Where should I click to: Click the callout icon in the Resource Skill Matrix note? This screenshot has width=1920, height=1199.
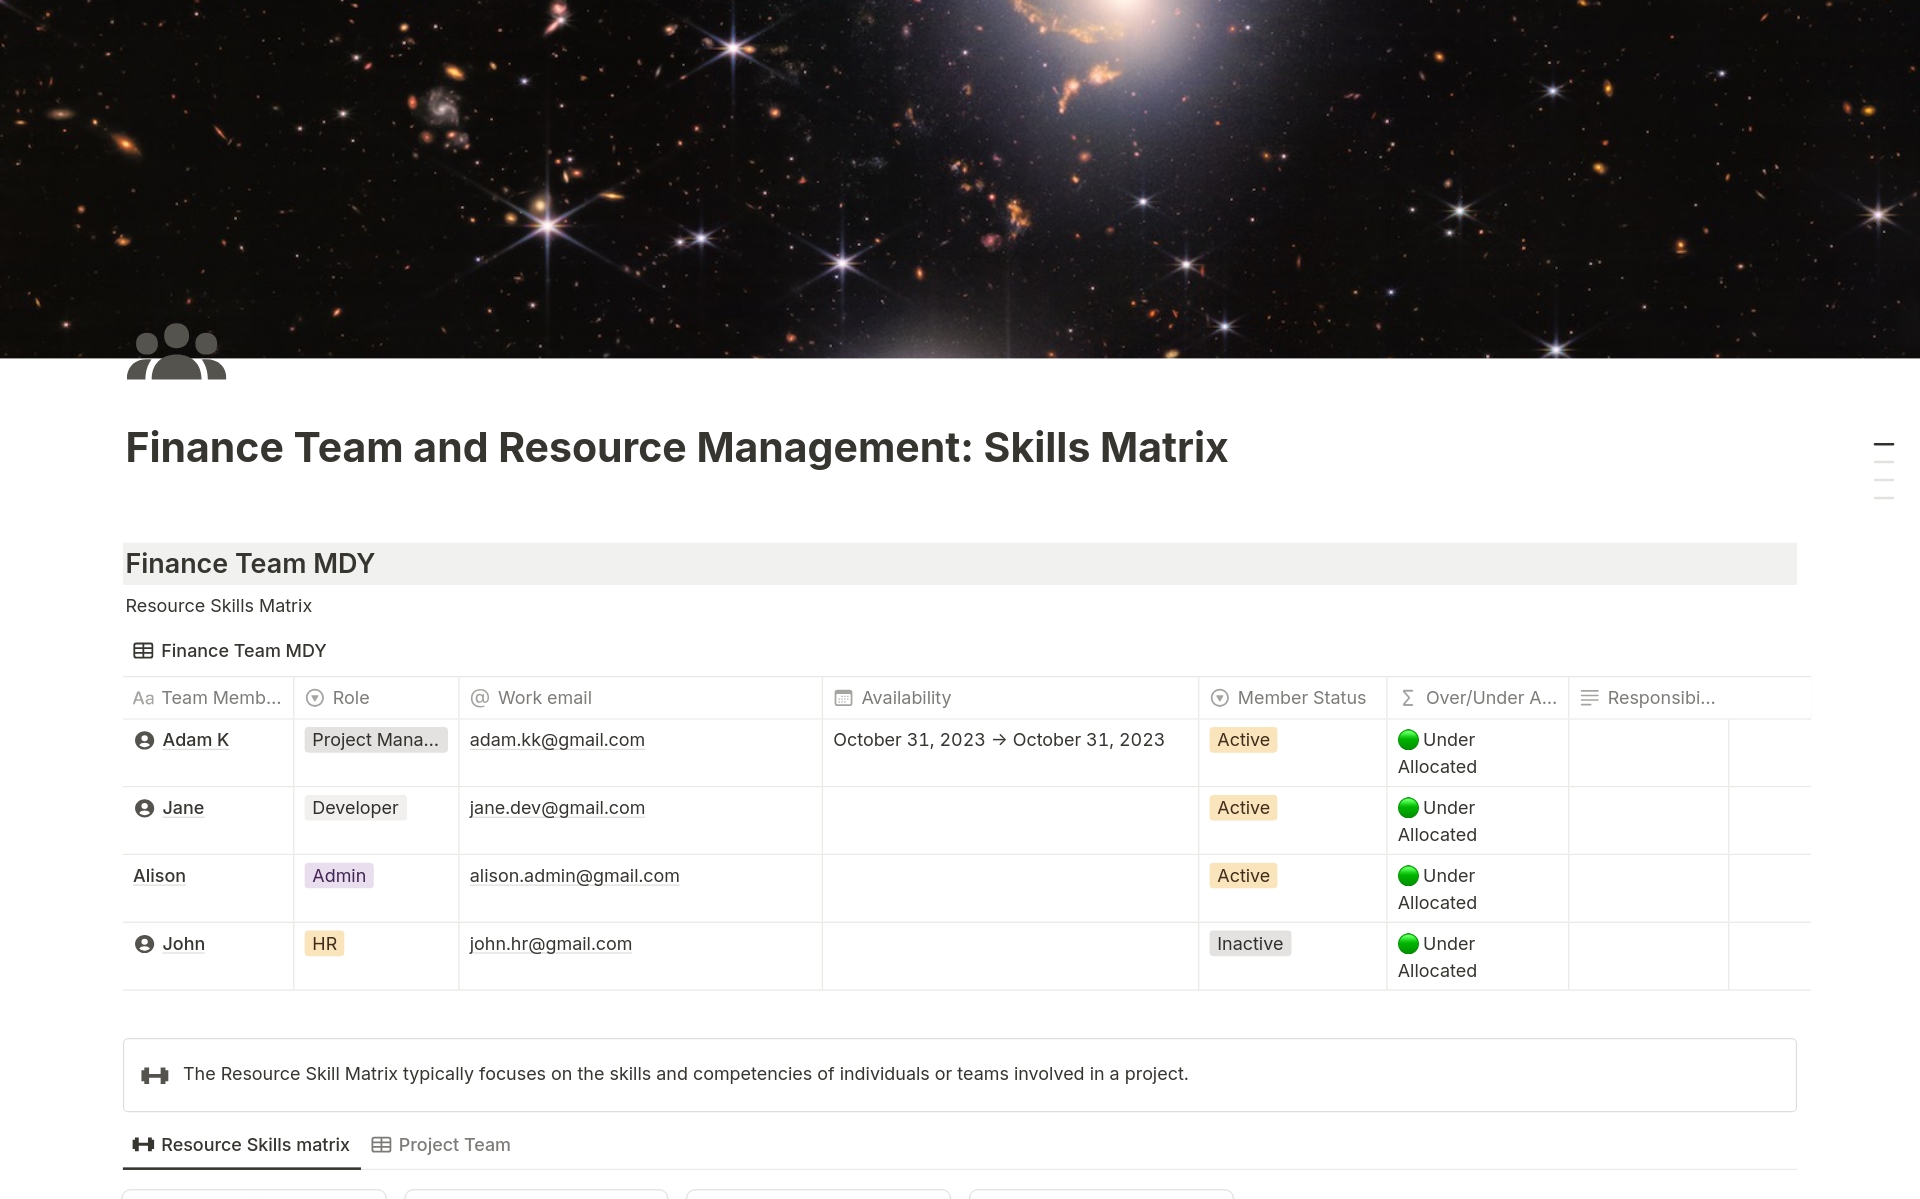coord(155,1074)
